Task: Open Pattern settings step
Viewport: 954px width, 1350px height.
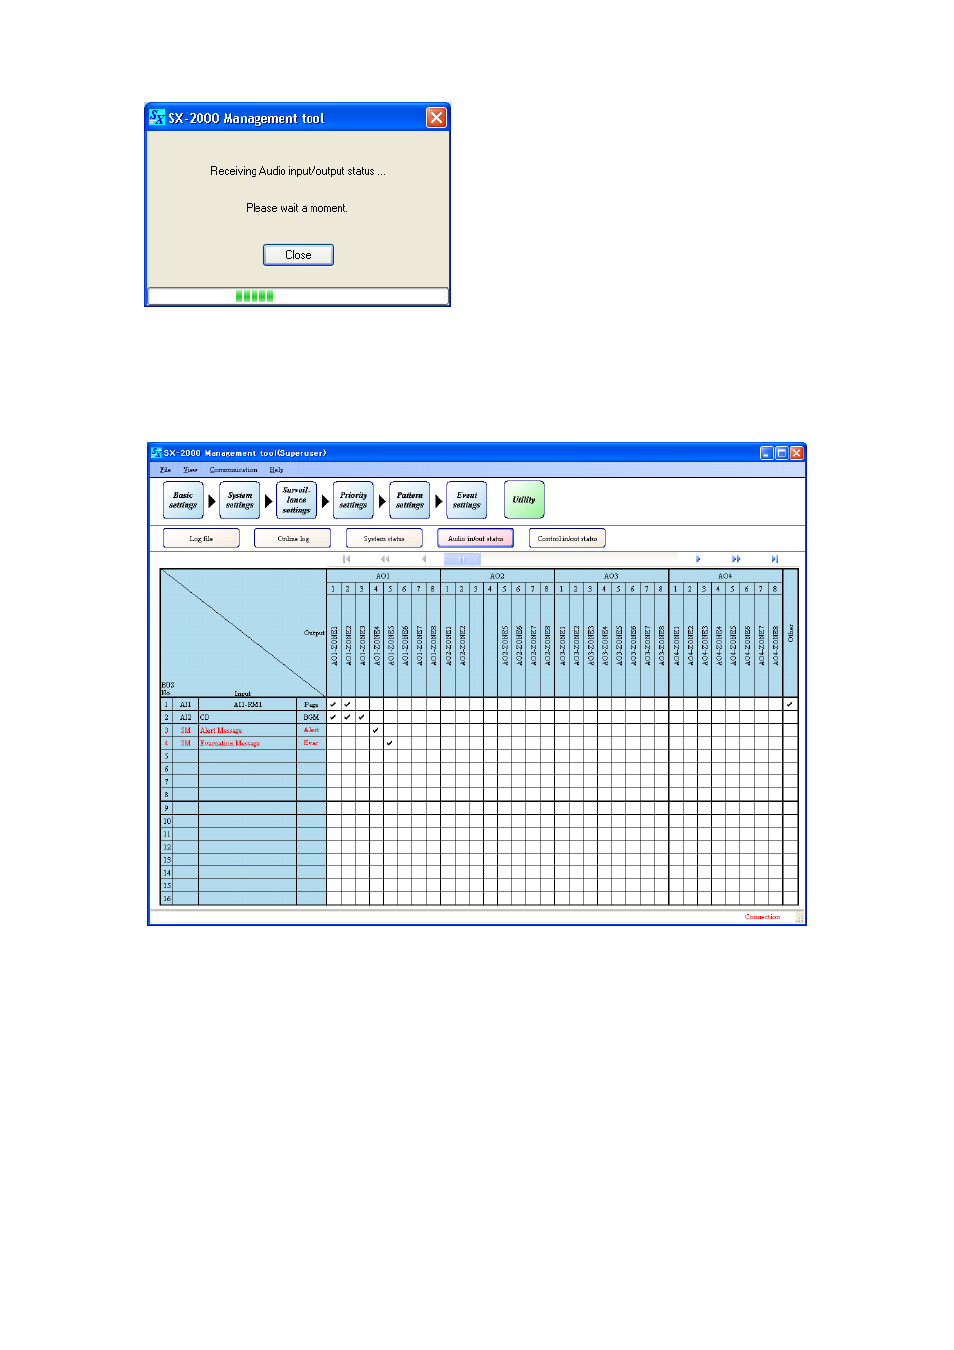Action: (x=410, y=500)
